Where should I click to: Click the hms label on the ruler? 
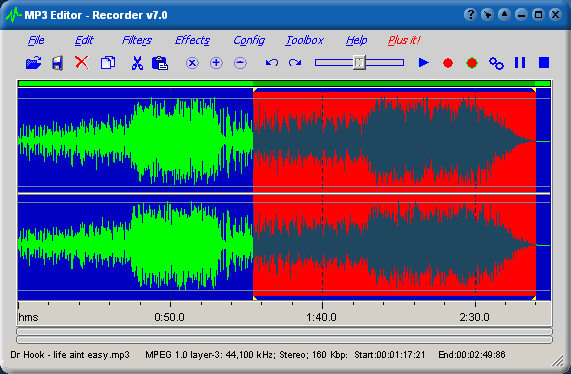click(28, 317)
